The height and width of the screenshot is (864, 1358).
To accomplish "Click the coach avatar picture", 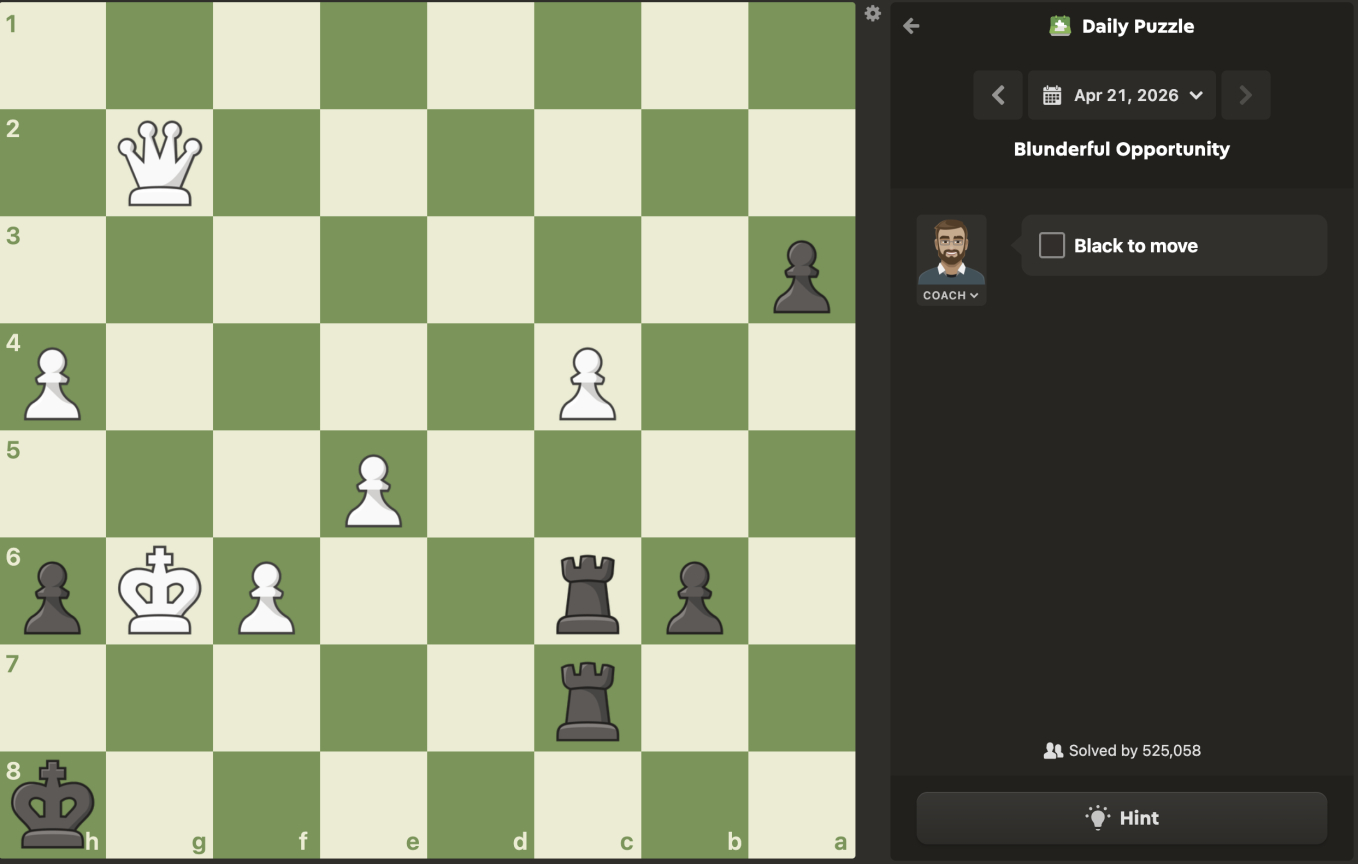I will click(x=952, y=250).
